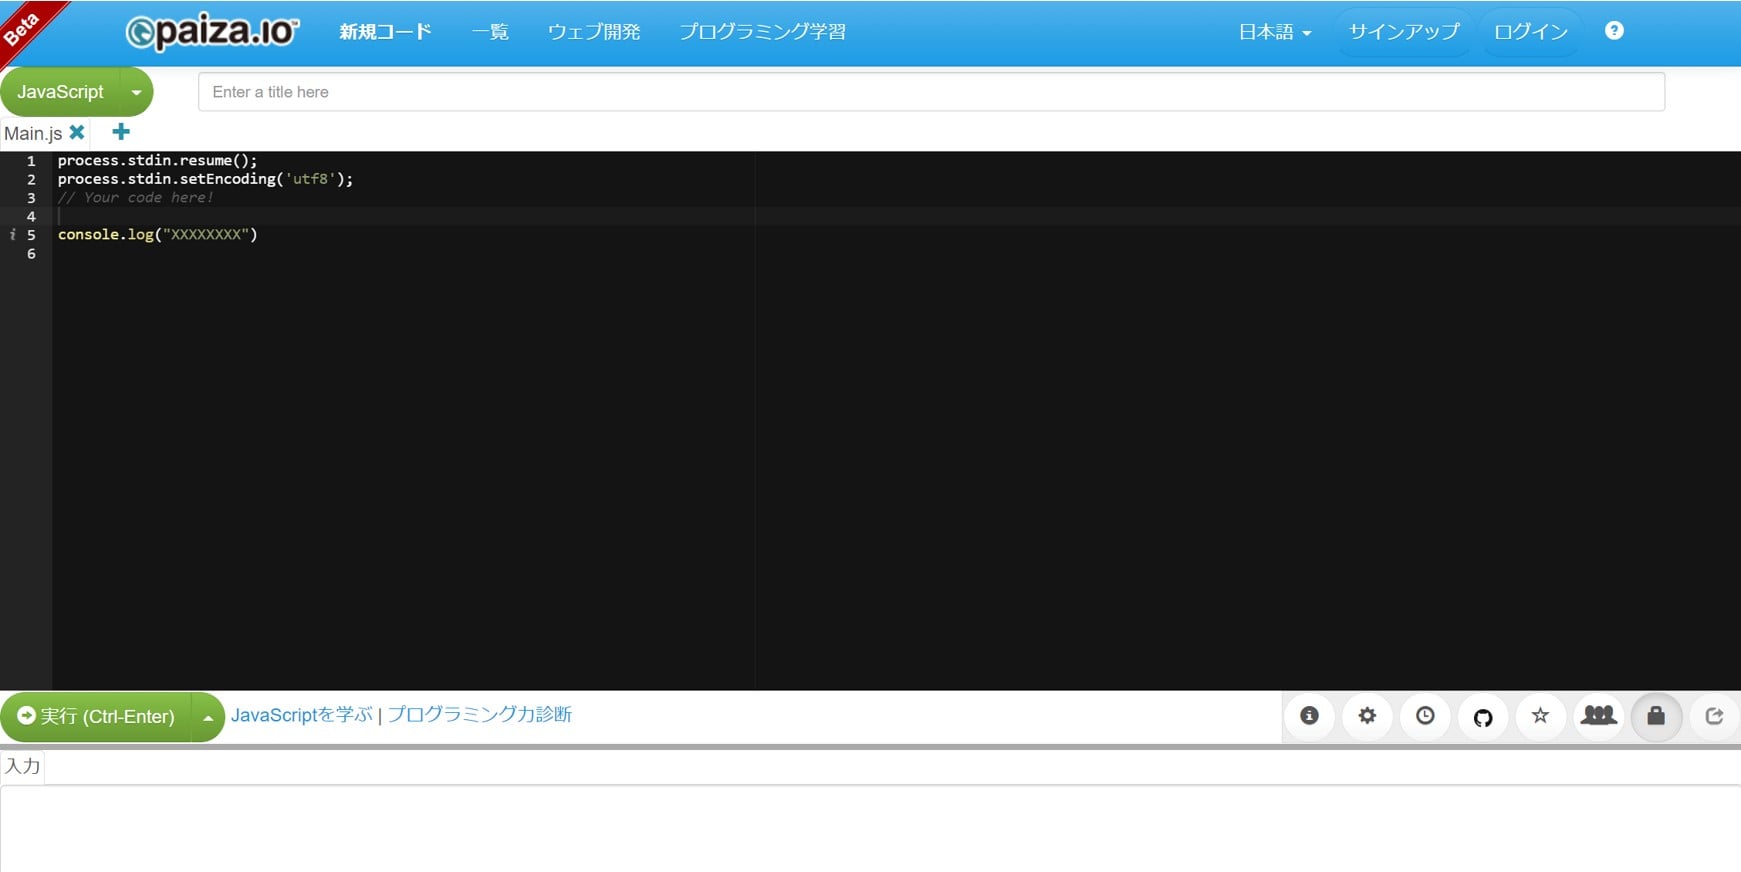Expand the JavaScript language dropdown arrow
Screen dimensions: 1741x872
[x=136, y=92]
